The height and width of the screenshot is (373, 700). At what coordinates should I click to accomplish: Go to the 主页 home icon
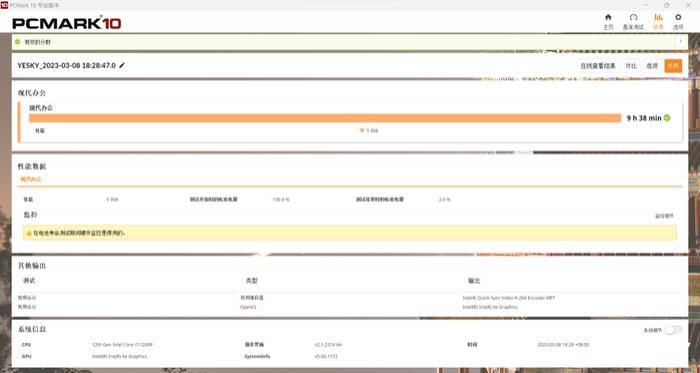(x=608, y=17)
